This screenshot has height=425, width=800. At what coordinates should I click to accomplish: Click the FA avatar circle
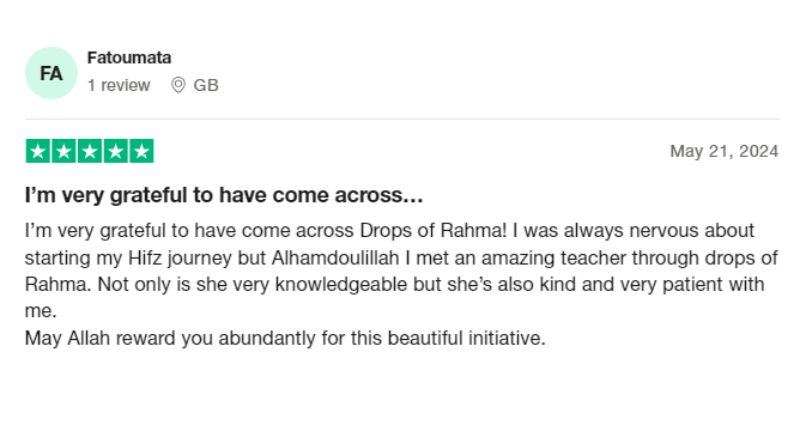click(x=51, y=73)
